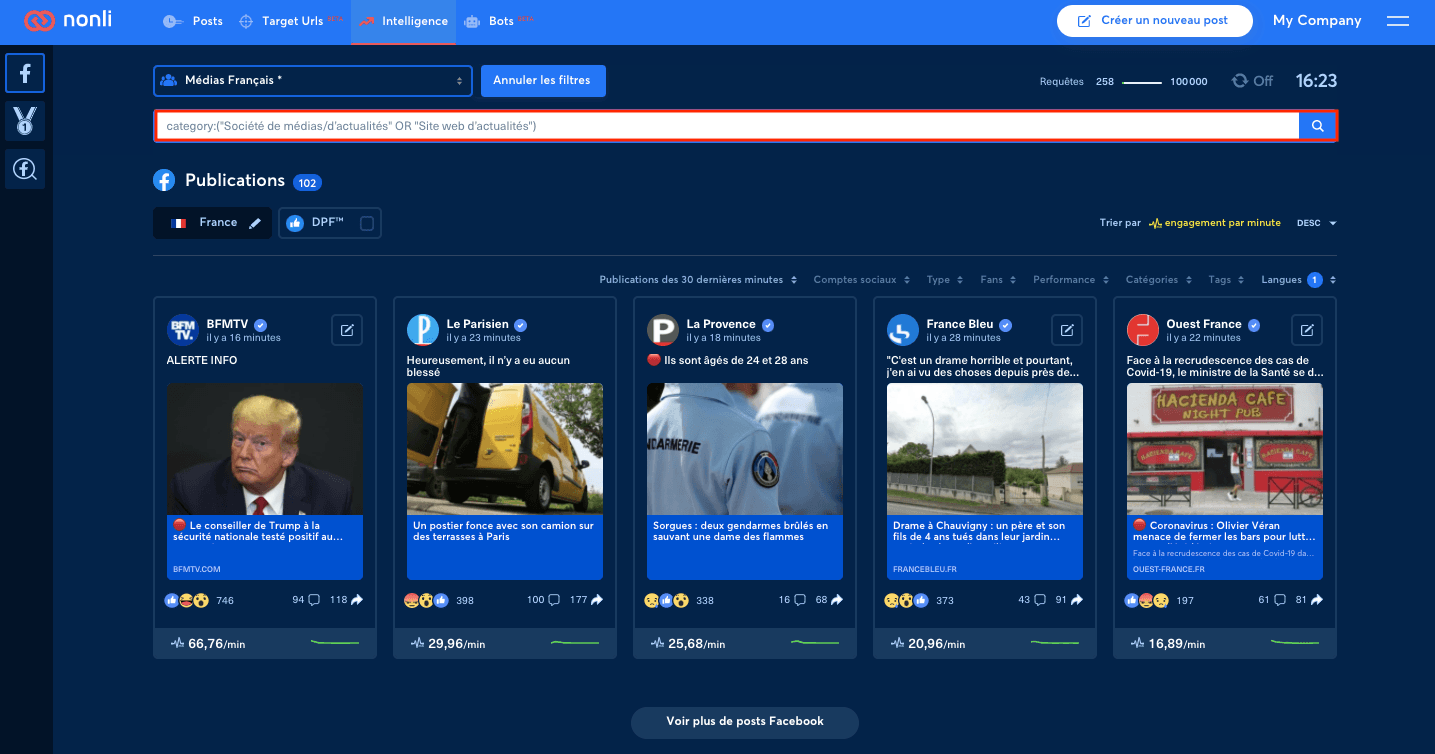1435x754 pixels.
Task: Click the edit icon on Ouest France card
Action: [1307, 330]
